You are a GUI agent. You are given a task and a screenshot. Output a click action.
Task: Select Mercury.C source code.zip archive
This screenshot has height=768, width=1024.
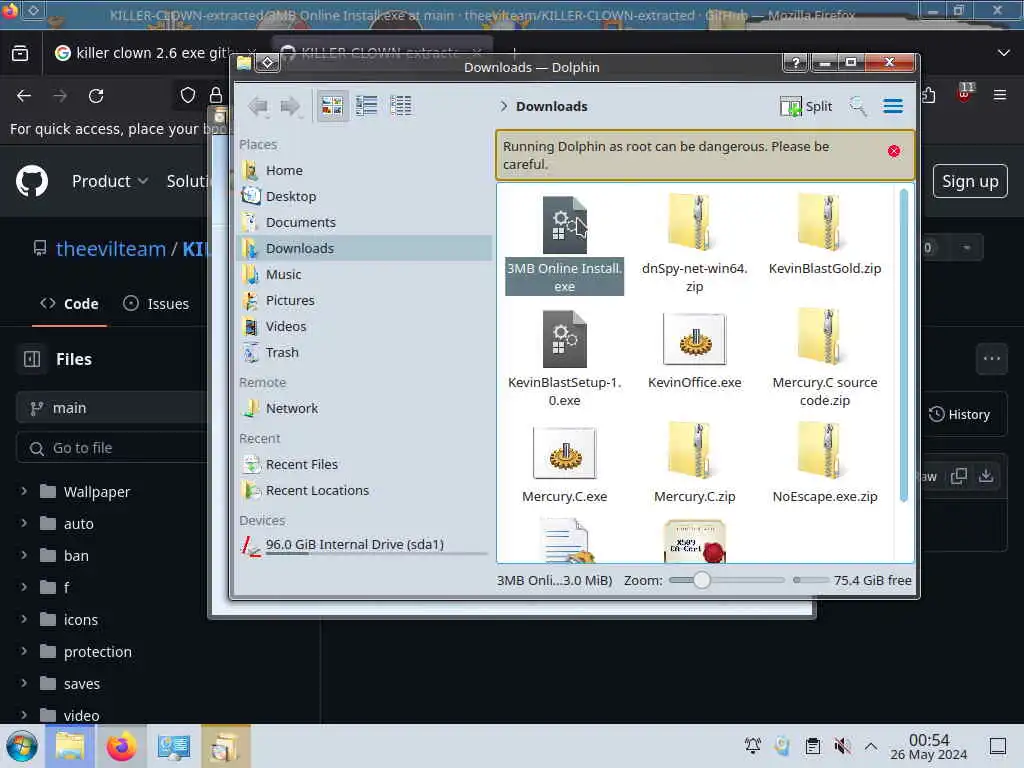coord(825,359)
